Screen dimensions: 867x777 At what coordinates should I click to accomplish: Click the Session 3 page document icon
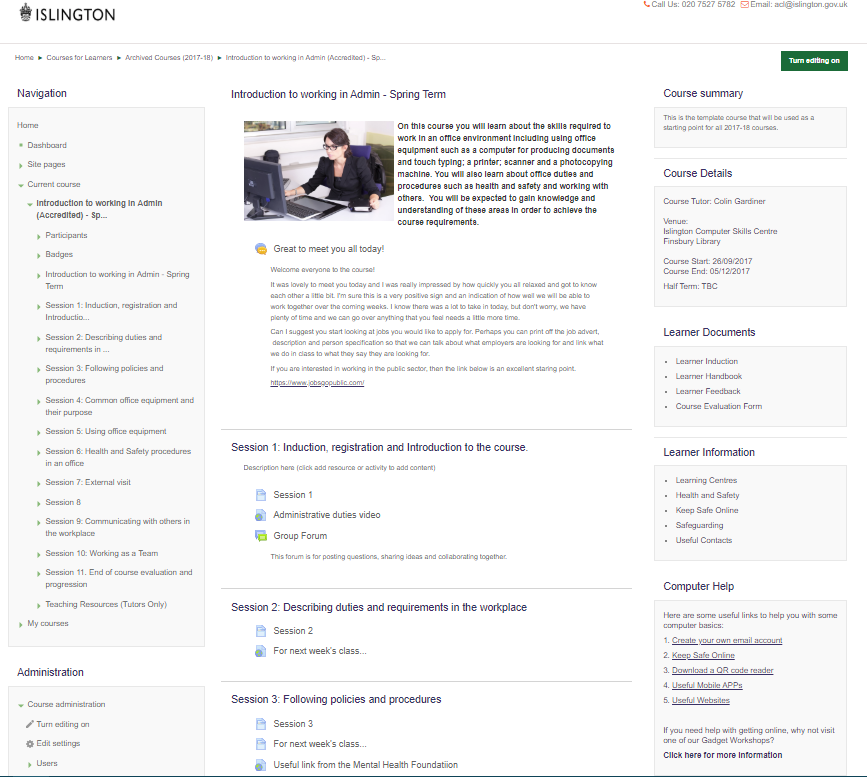click(x=260, y=724)
